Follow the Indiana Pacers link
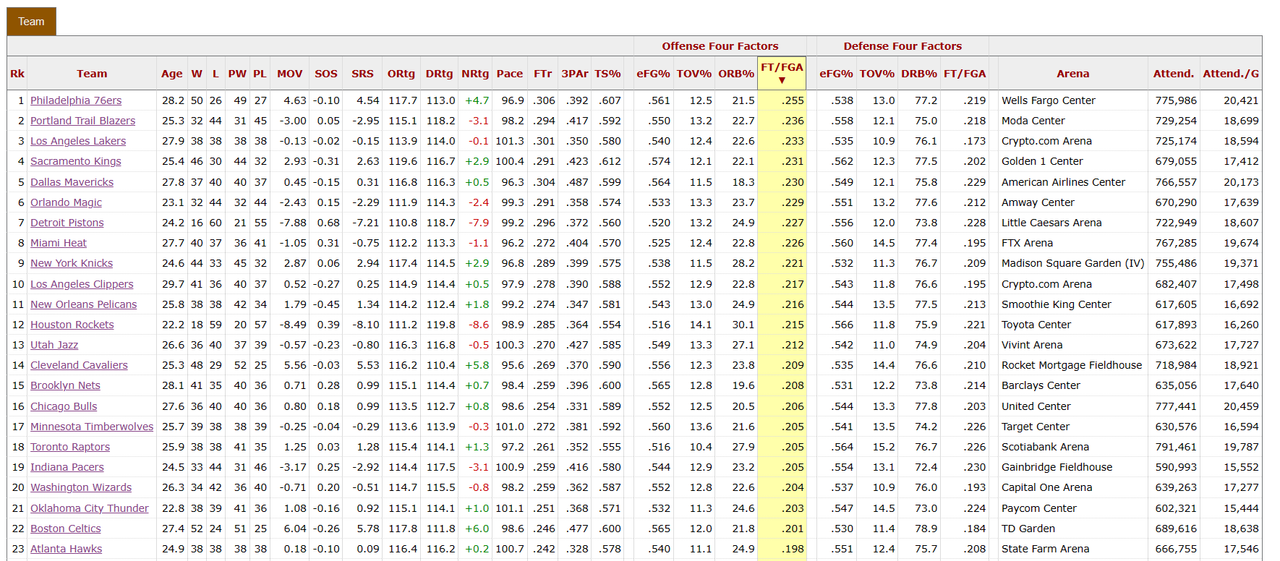The height and width of the screenshot is (561, 1280). [x=67, y=467]
